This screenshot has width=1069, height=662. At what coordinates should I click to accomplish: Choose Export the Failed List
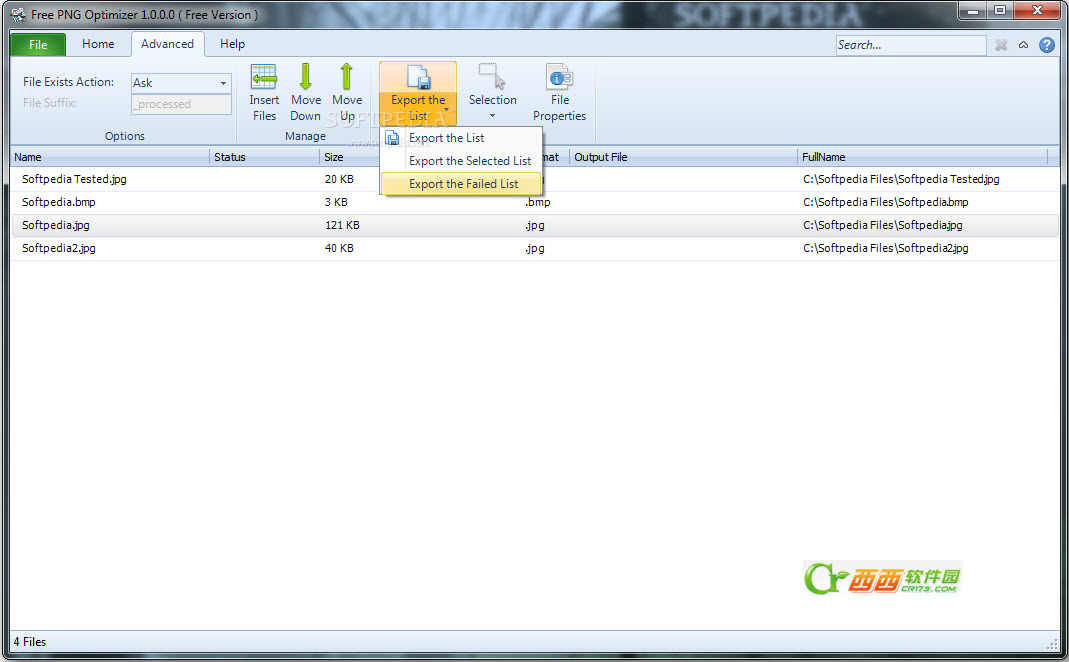[x=461, y=184]
